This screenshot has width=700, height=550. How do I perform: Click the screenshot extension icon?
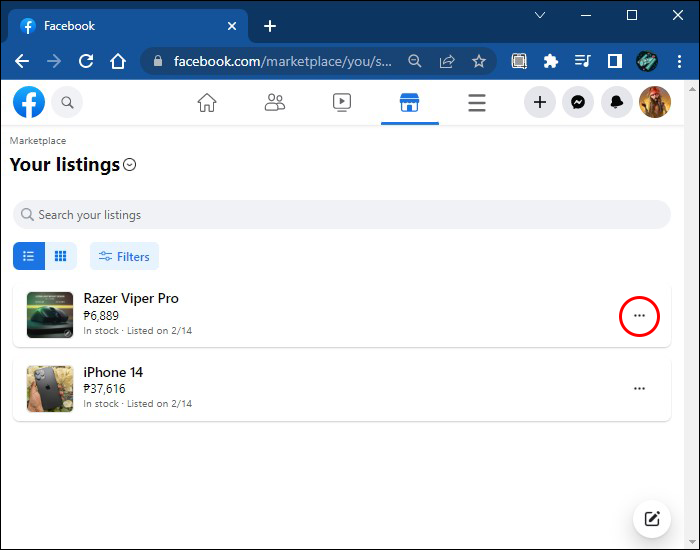click(x=519, y=61)
